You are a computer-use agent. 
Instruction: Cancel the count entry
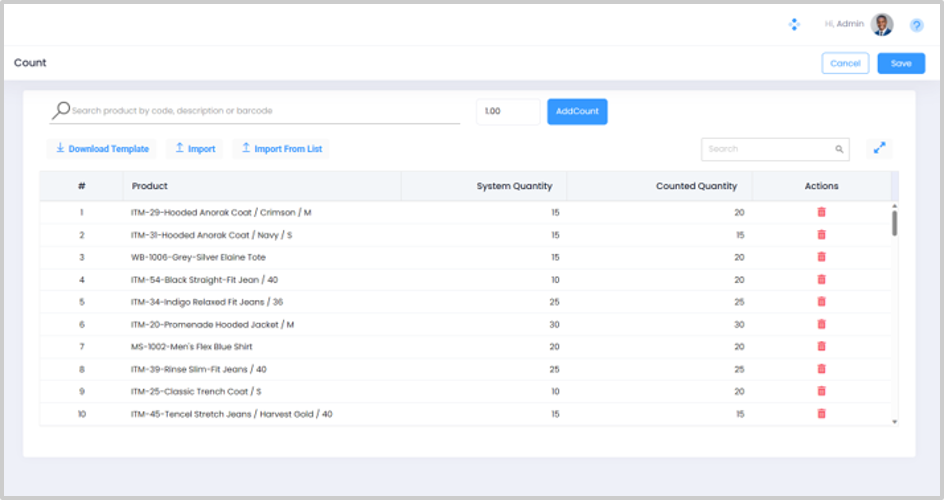[845, 63]
